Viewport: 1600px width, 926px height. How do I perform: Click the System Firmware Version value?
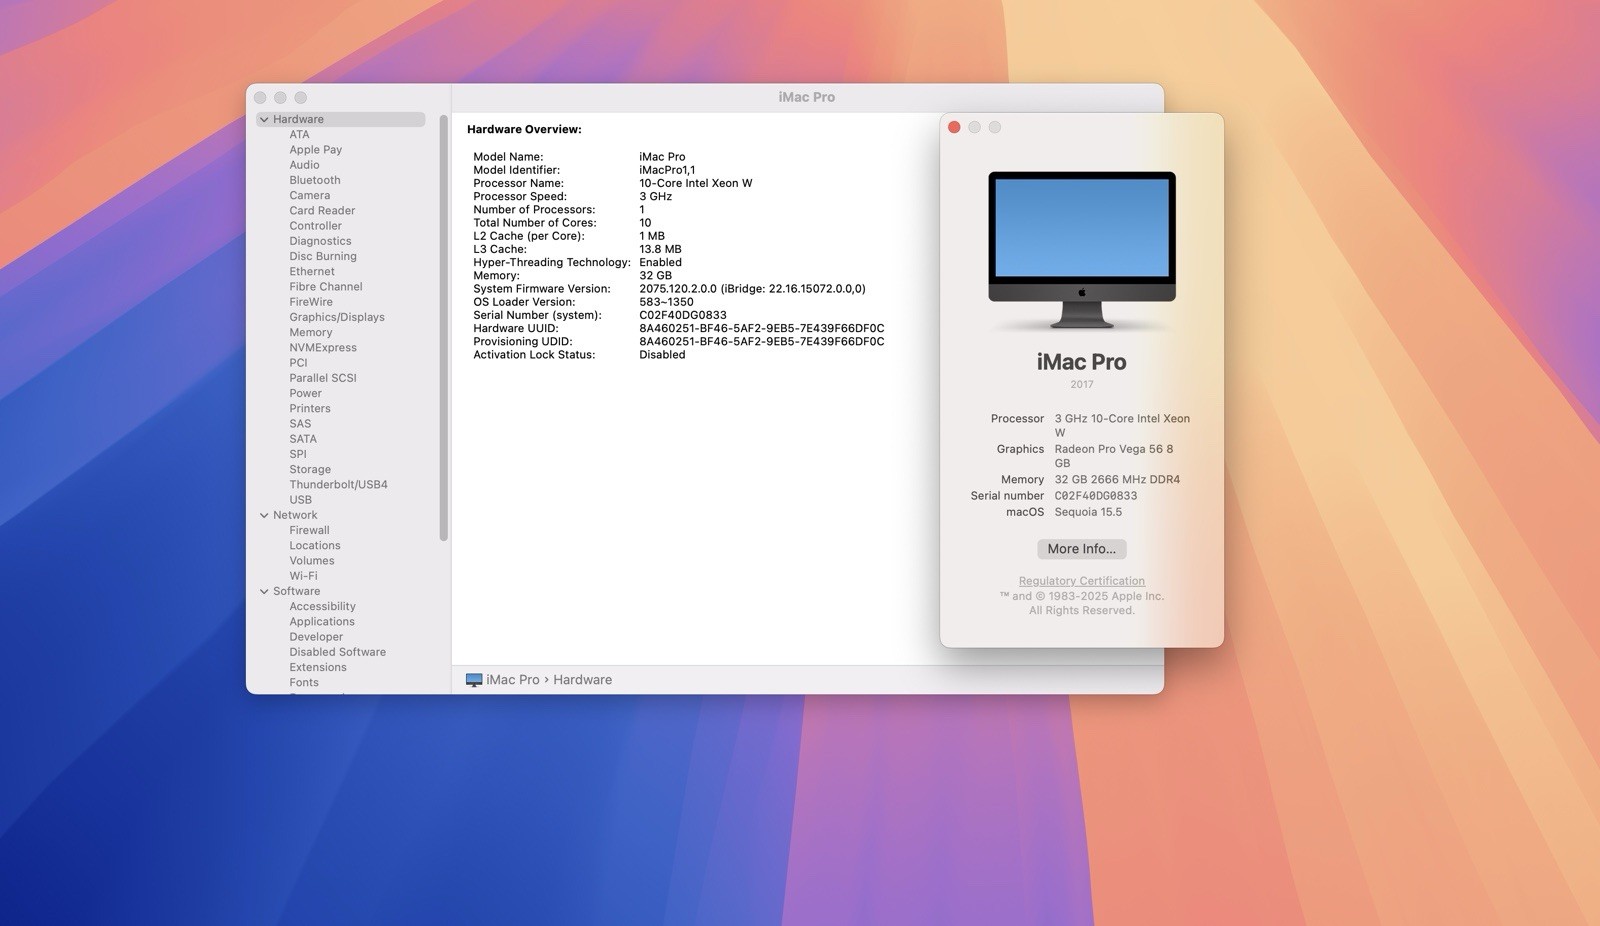753,289
